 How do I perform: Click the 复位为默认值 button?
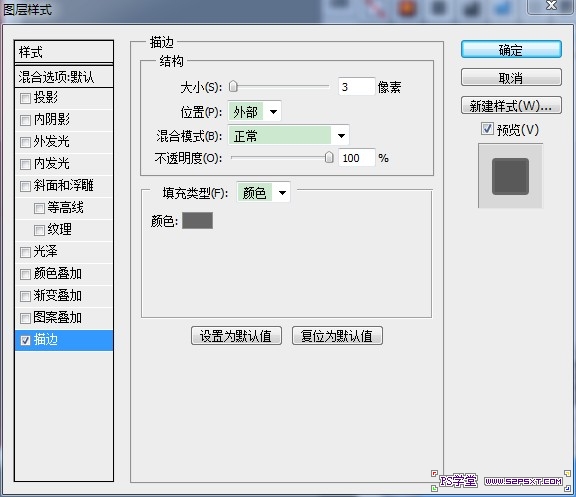click(337, 336)
